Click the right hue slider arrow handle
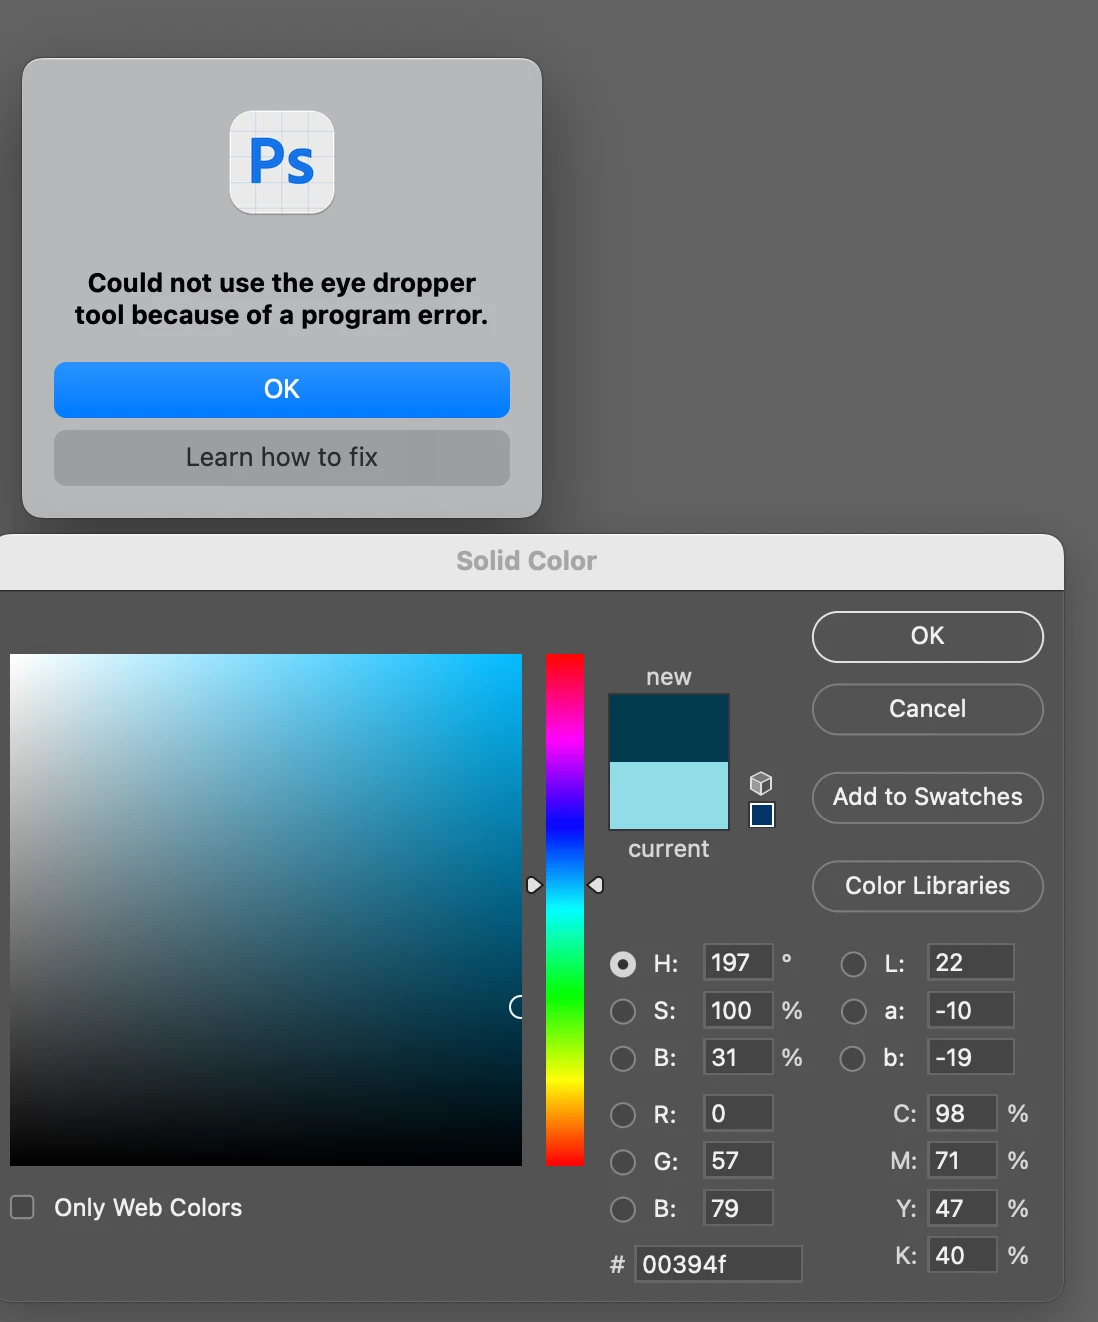This screenshot has height=1322, width=1098. [x=596, y=885]
